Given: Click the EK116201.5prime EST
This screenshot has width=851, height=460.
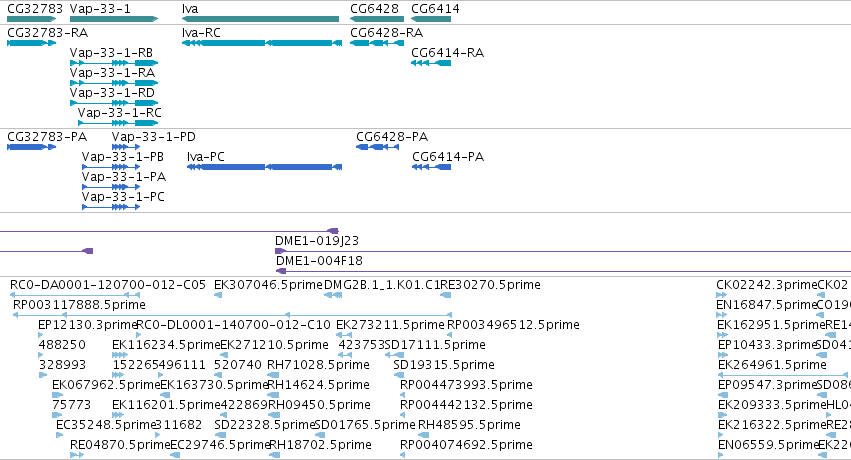Looking at the screenshot, I should pyautogui.click(x=118, y=416).
